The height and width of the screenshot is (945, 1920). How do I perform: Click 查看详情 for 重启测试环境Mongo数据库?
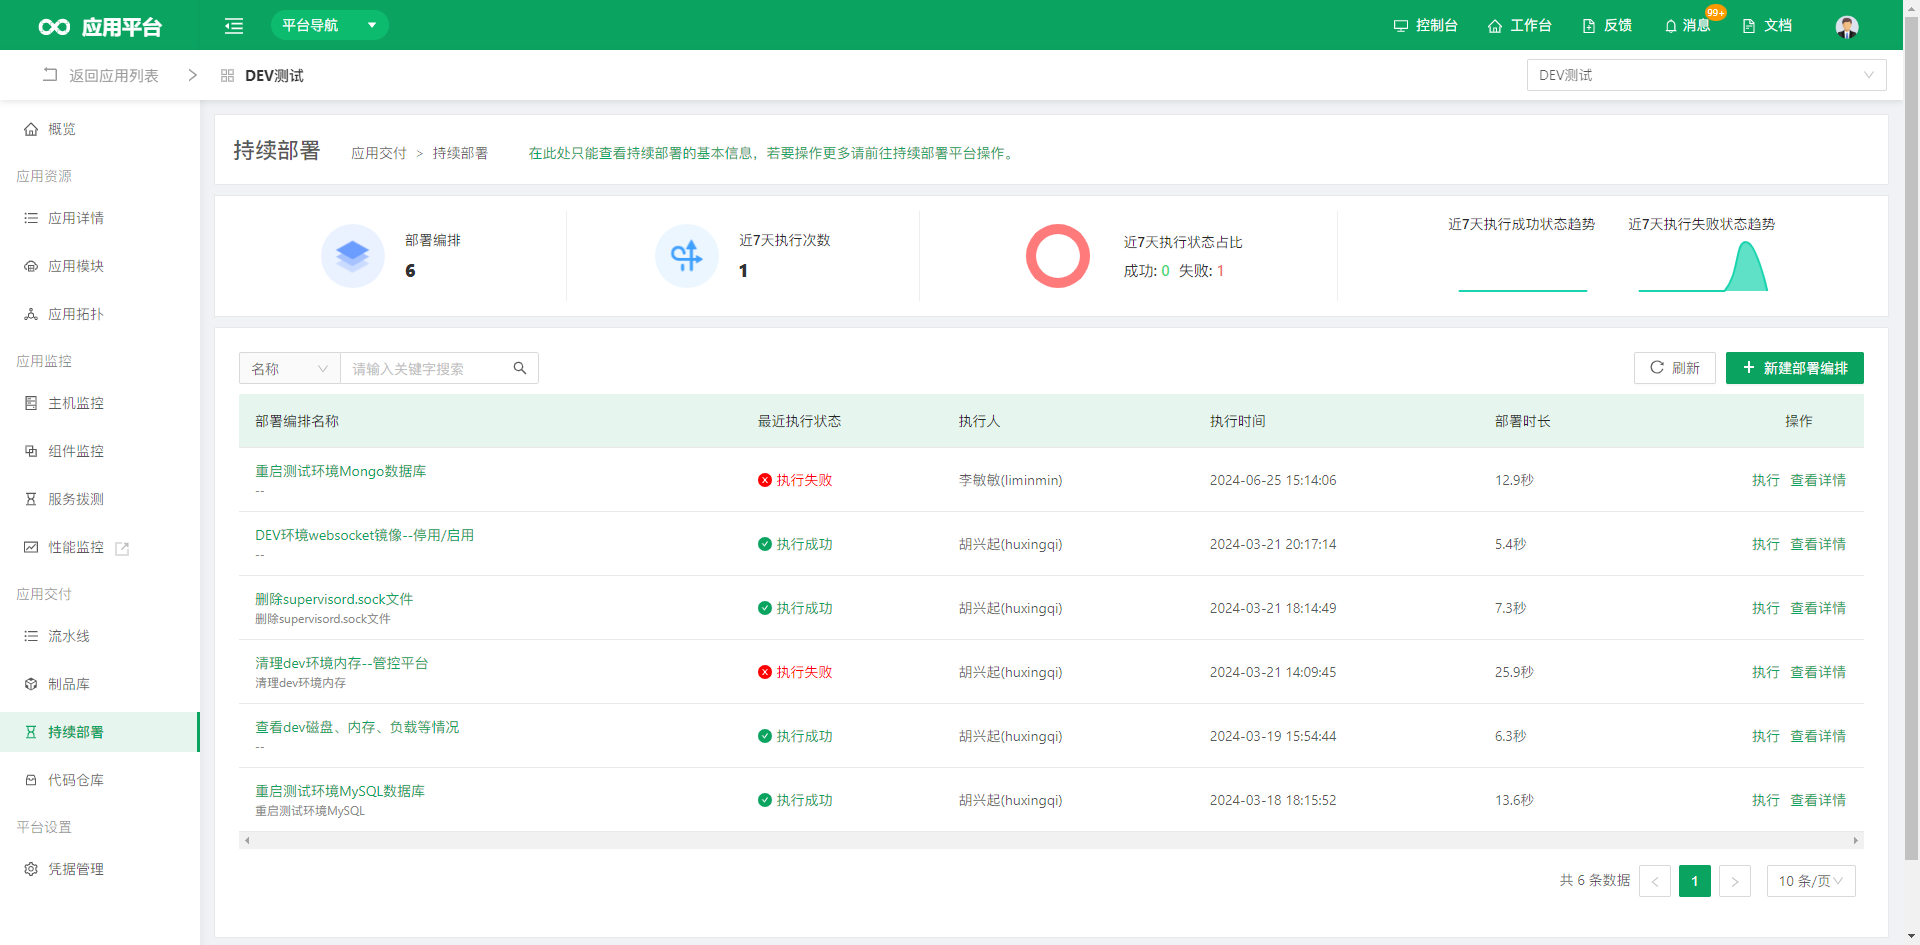click(x=1818, y=480)
